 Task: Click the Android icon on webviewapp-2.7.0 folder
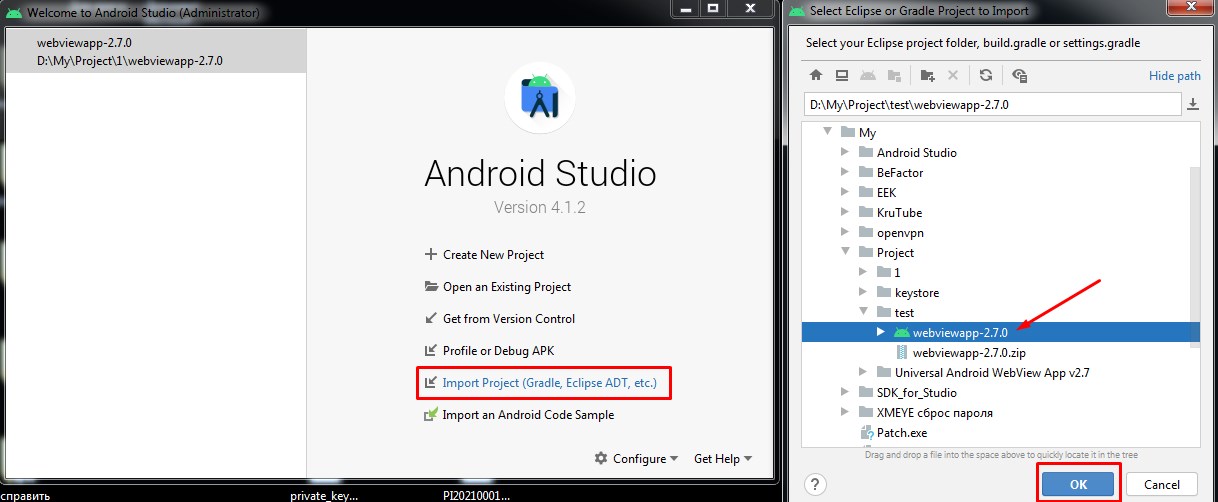[x=902, y=332]
